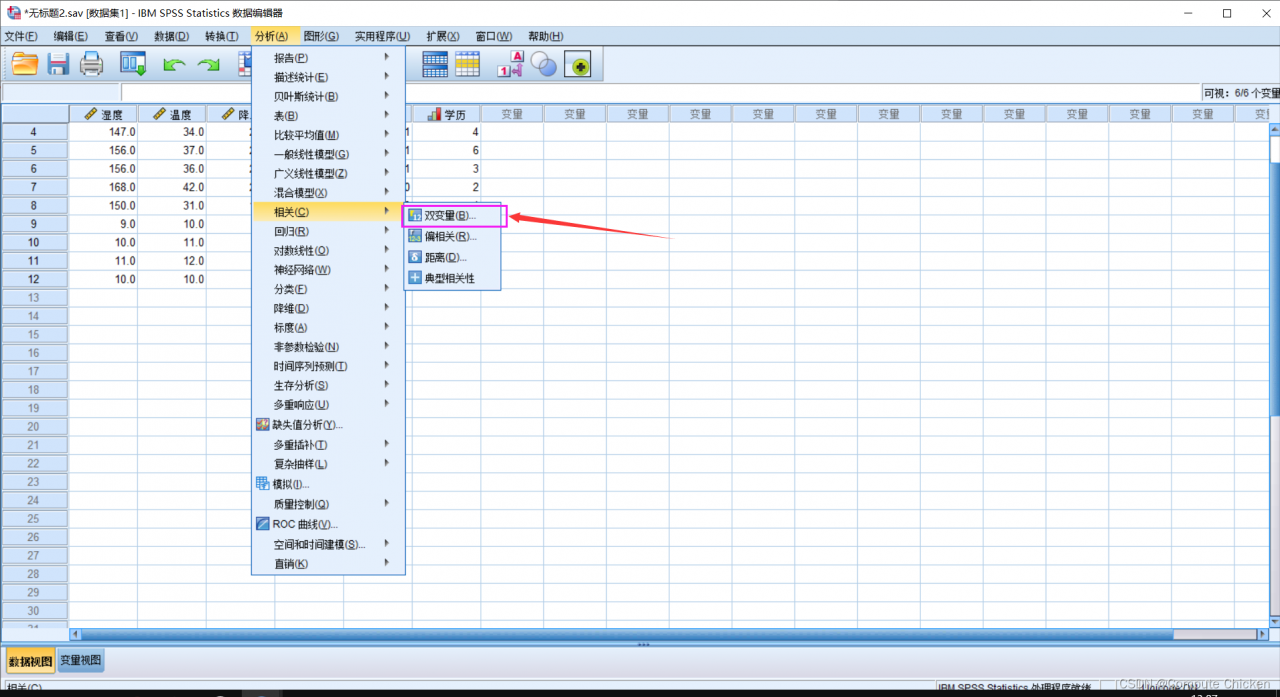Expand the 直销(K) submenu arrow
The width and height of the screenshot is (1280, 697).
387,563
